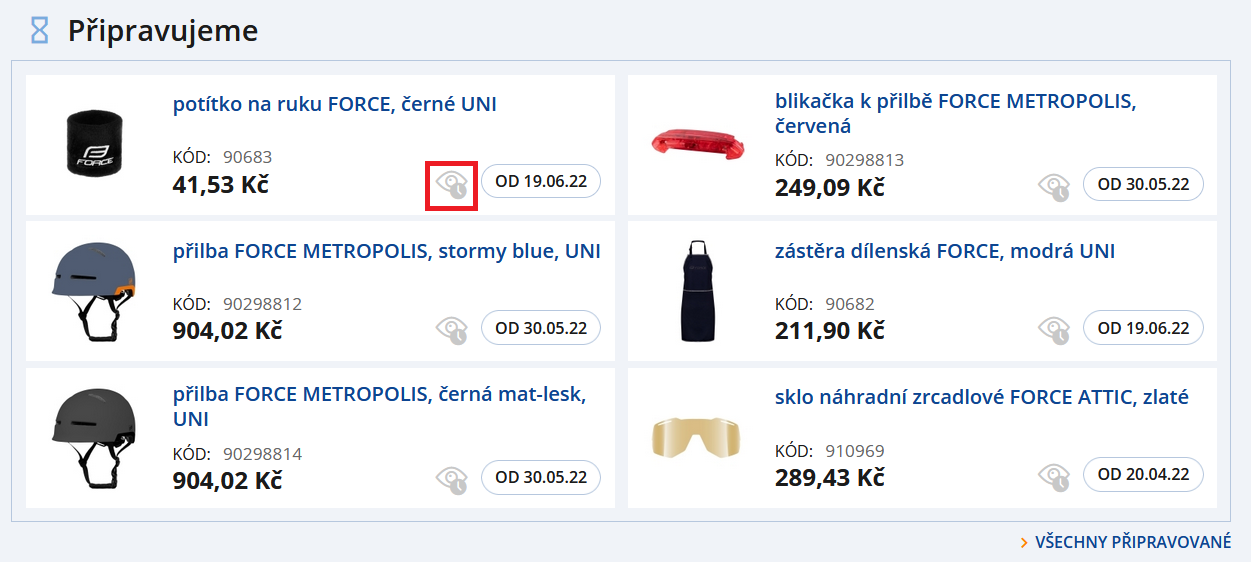Click the gold mirror lens thumbnail
The width and height of the screenshot is (1251, 562).
pyautogui.click(x=695, y=437)
